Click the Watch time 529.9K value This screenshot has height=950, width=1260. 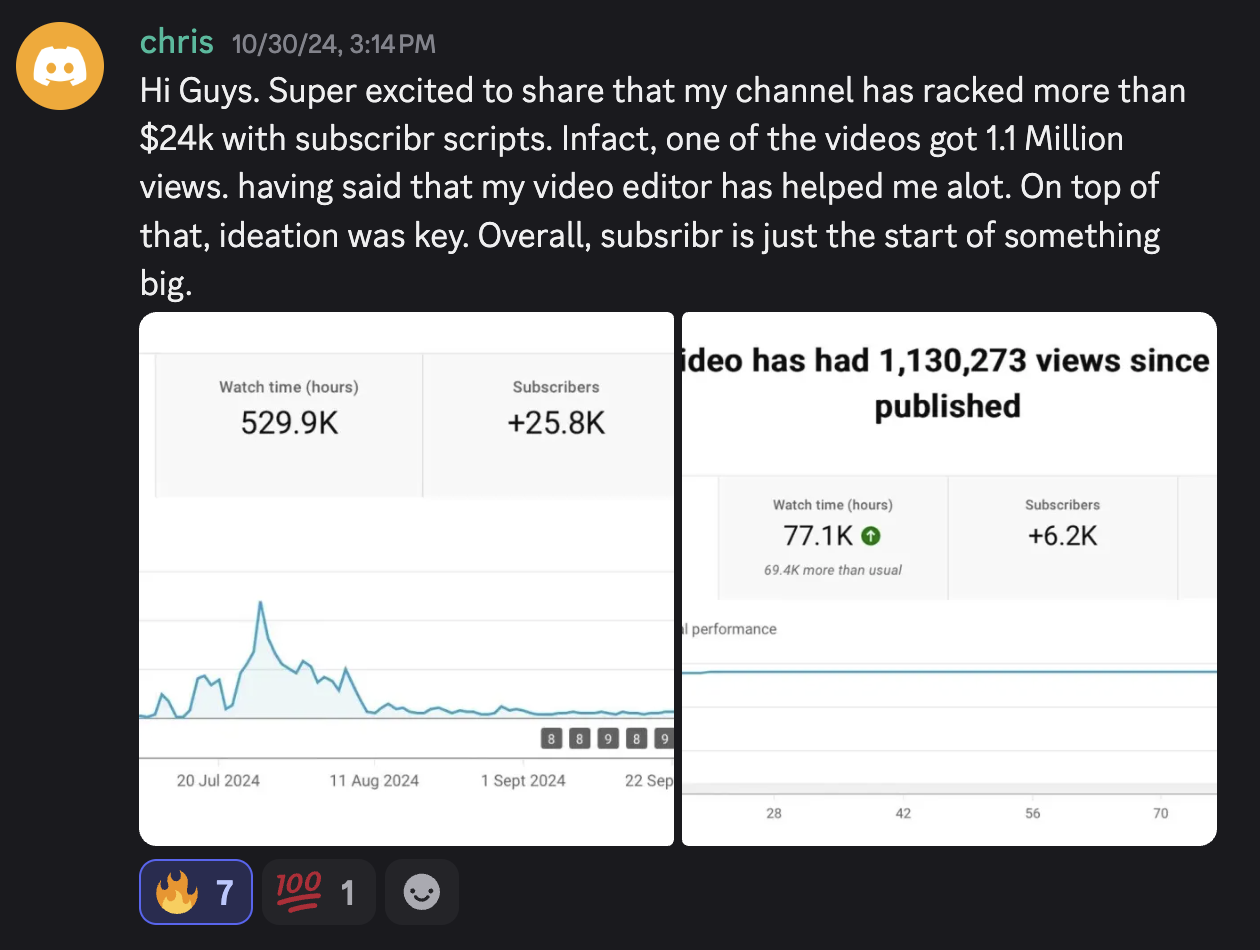(289, 424)
